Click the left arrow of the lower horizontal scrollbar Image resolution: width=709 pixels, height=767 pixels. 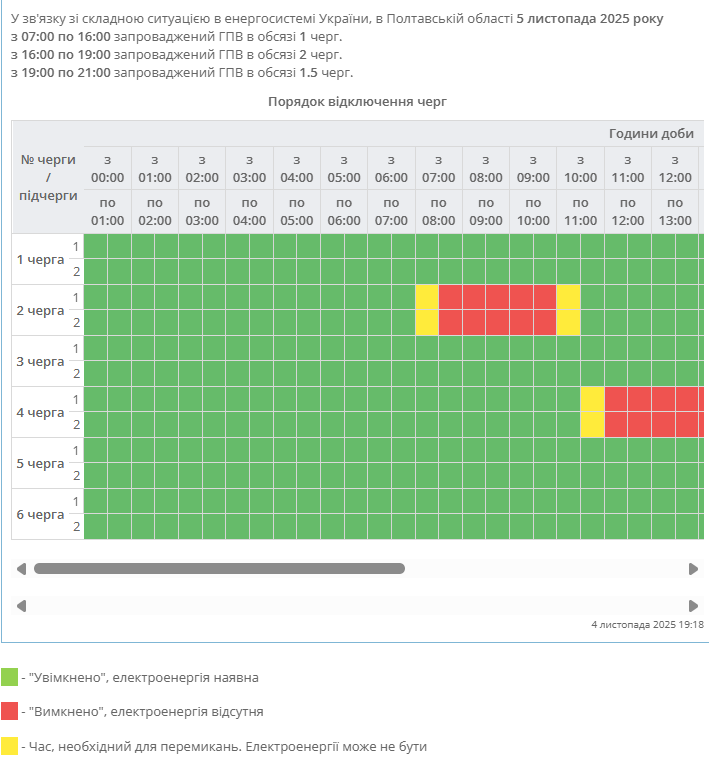point(21,606)
